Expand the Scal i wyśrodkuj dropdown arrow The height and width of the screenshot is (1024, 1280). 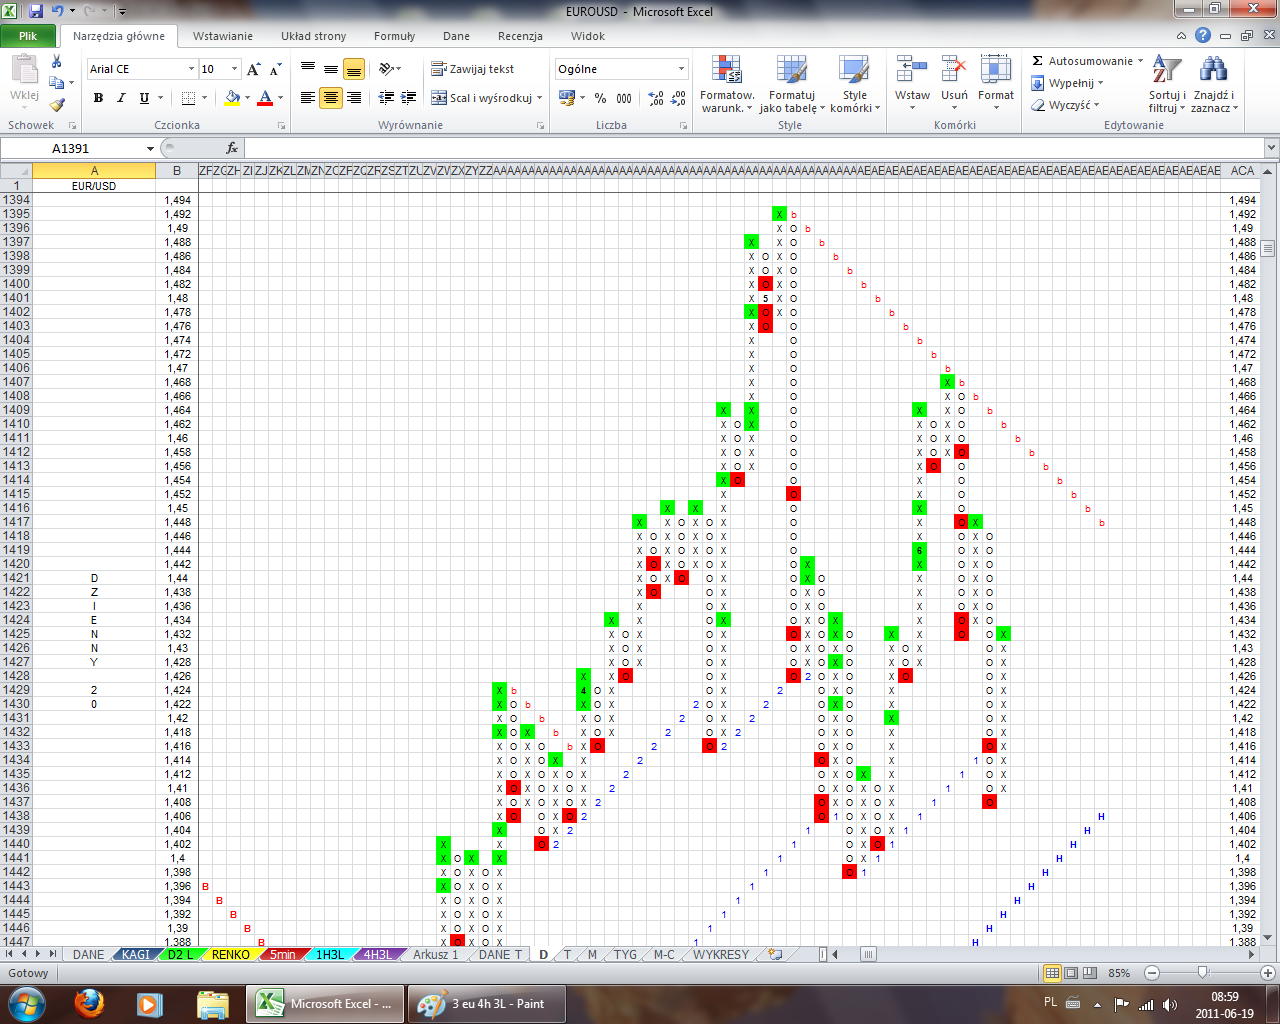click(540, 98)
